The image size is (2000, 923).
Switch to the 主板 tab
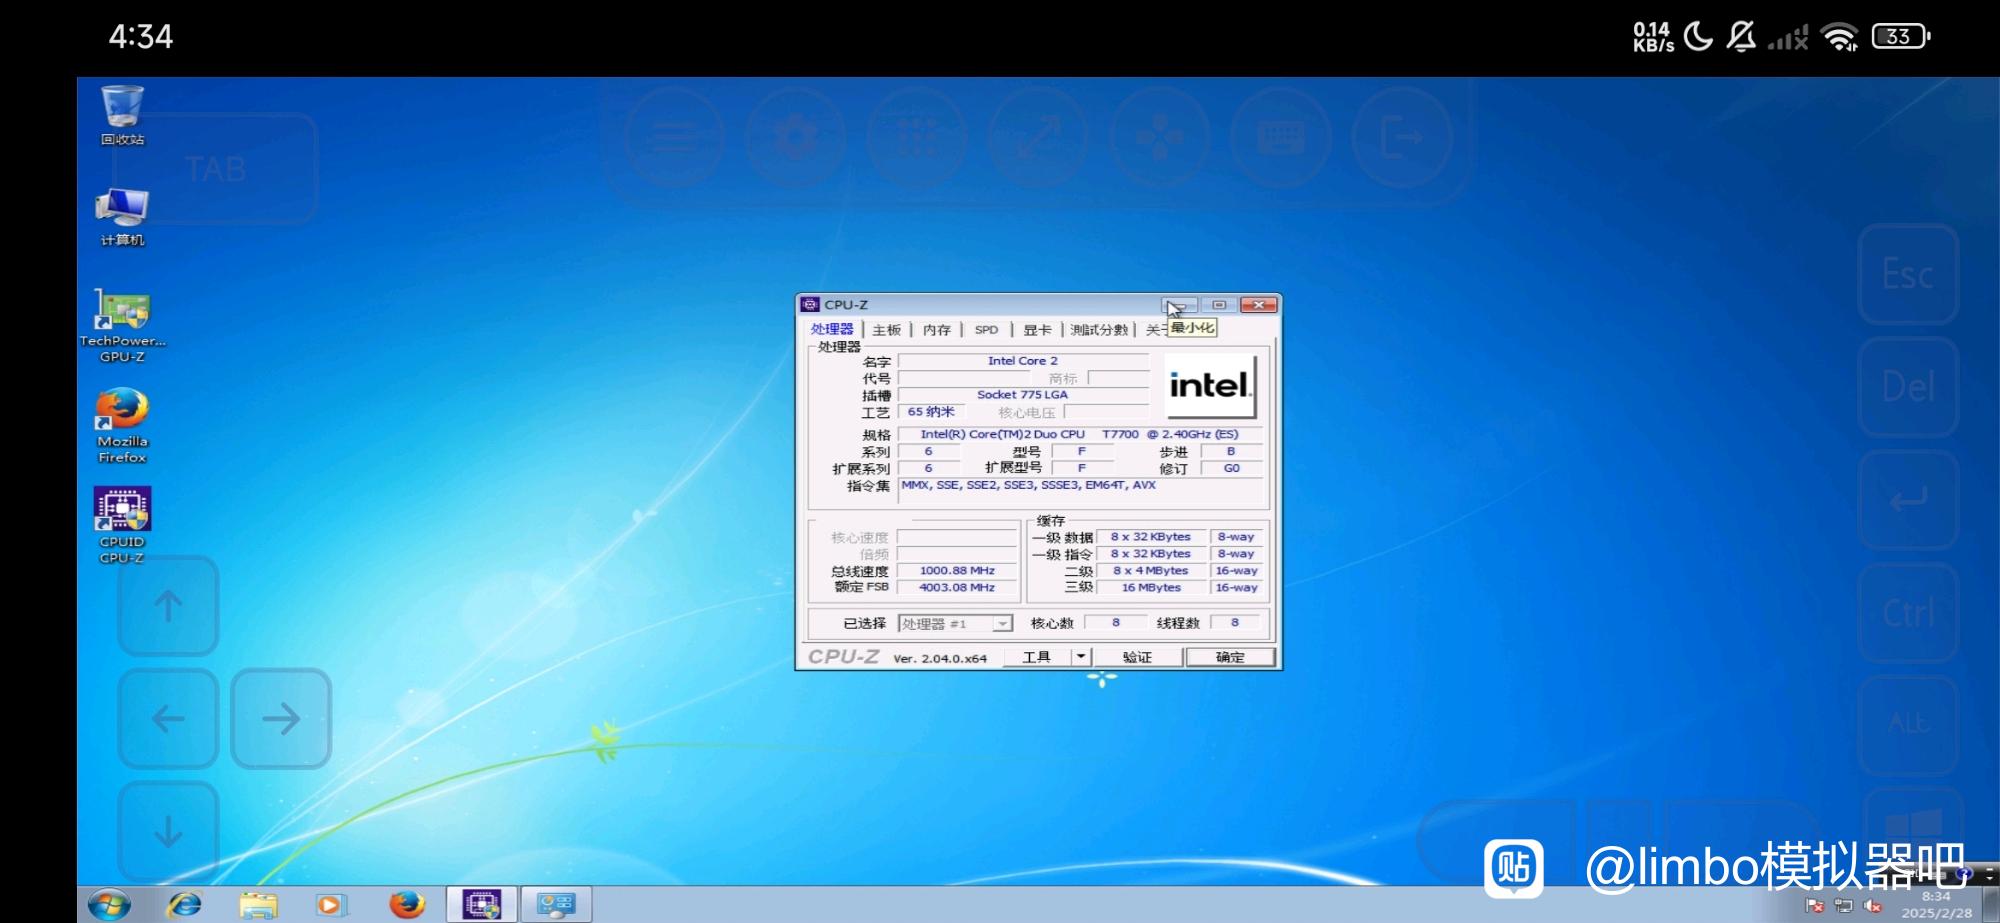click(x=886, y=330)
